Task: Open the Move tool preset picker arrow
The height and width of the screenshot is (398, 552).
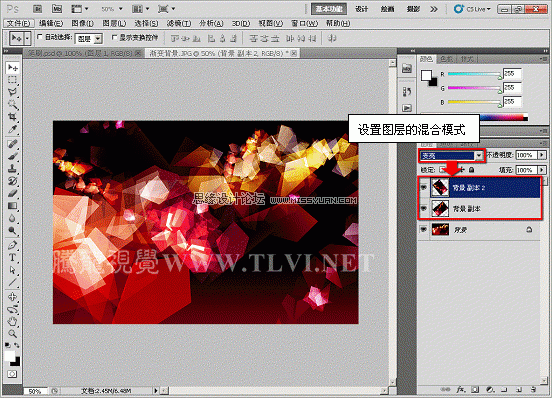Action: (x=27, y=38)
